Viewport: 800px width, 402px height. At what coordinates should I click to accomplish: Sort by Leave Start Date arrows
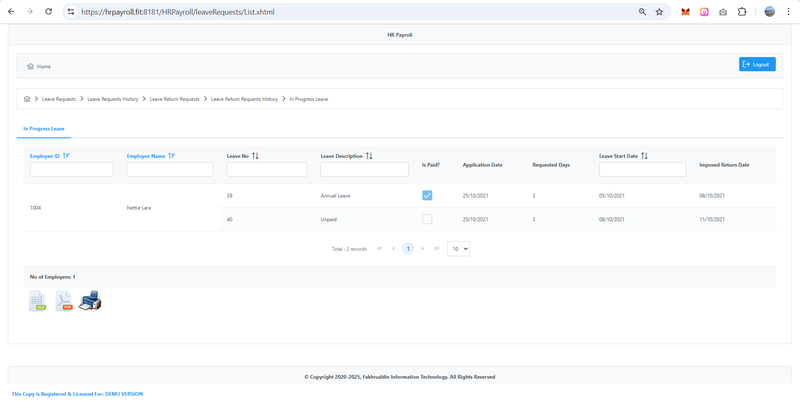(x=644, y=156)
